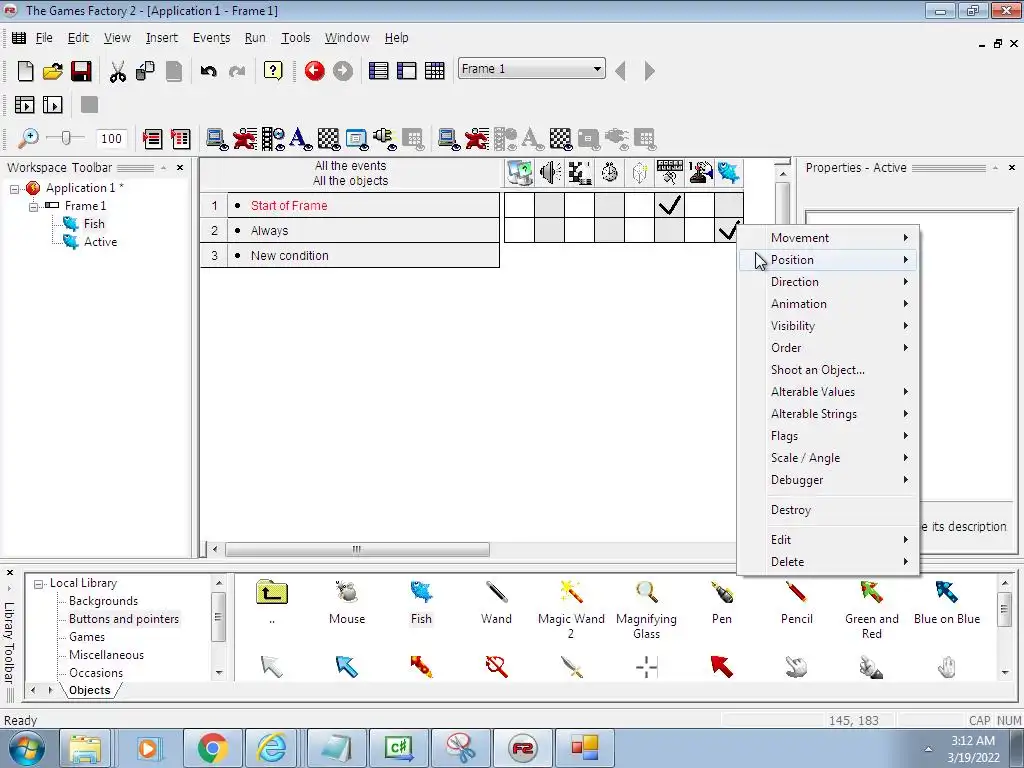Open the Frame Editor icon

(x=406, y=71)
